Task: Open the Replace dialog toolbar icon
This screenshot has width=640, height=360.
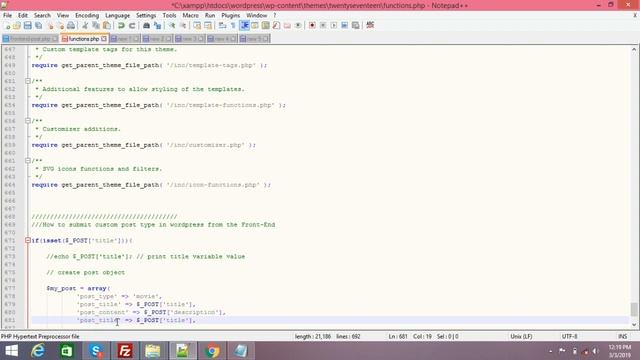Action: coord(157,26)
